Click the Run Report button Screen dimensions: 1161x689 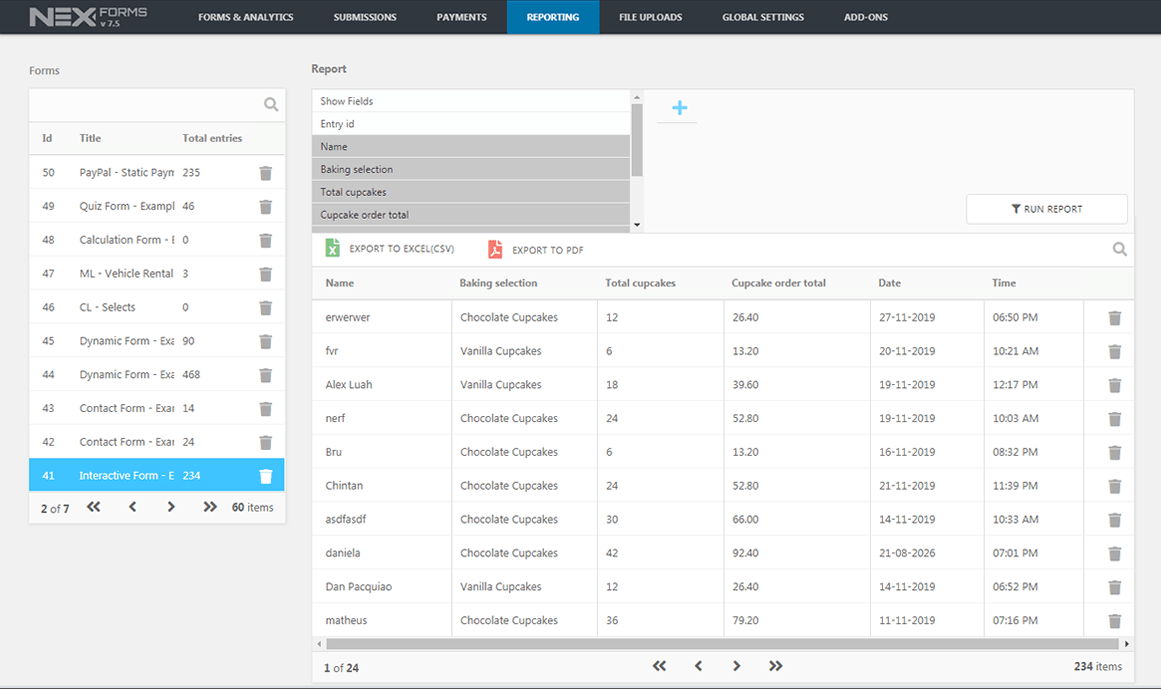point(1047,209)
